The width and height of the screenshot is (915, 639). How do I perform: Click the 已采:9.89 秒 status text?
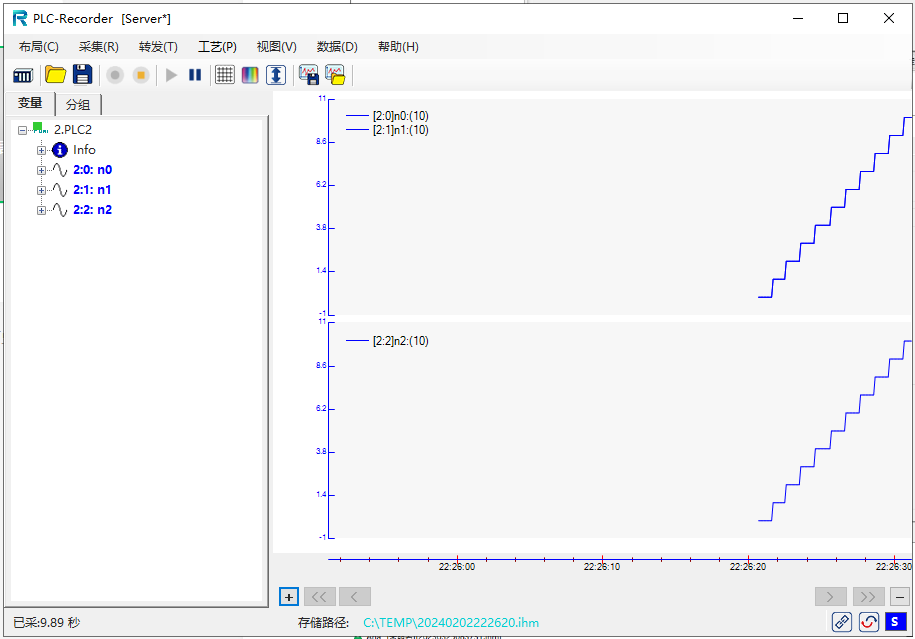47,623
